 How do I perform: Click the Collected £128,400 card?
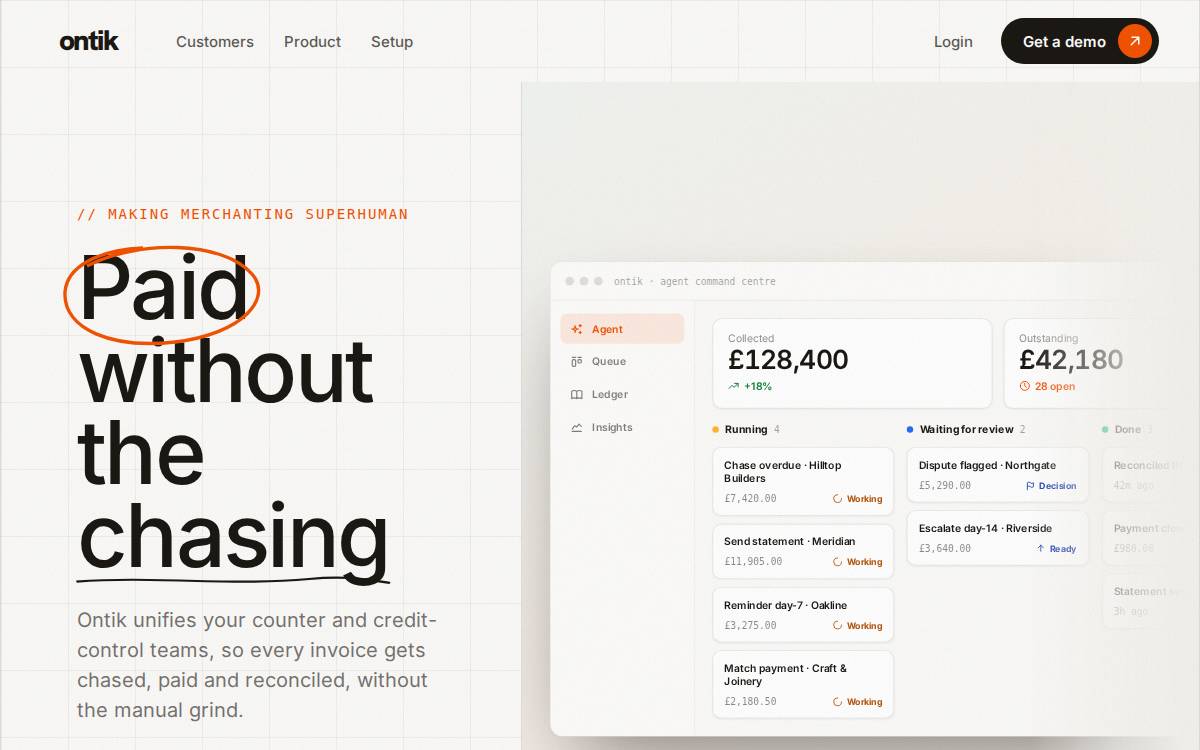point(852,363)
